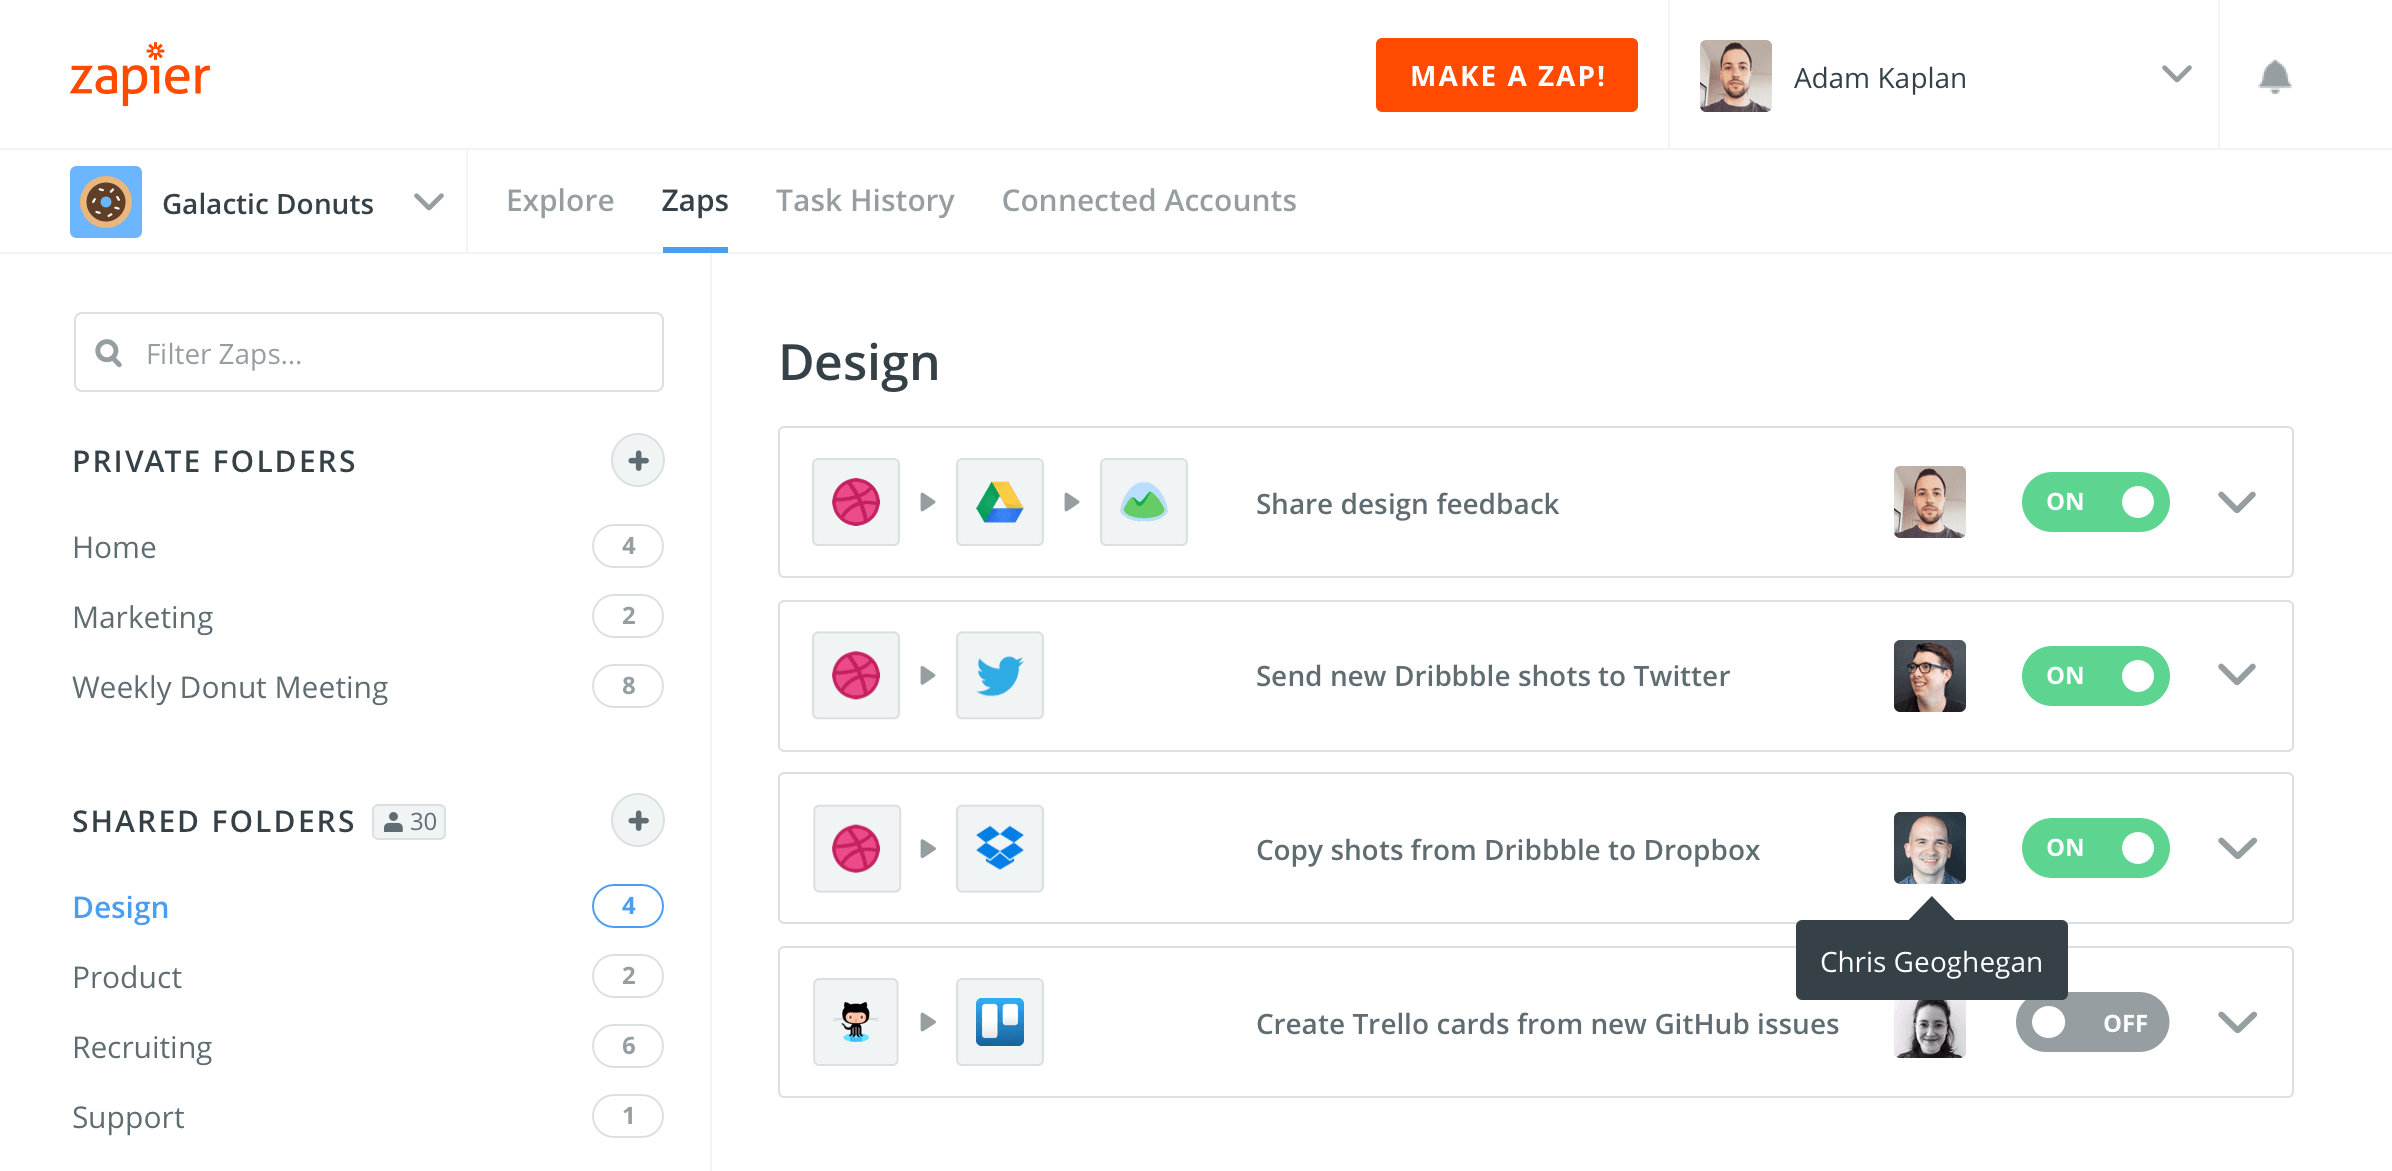Go to the Explore tab
The width and height of the screenshot is (2392, 1171).
coord(560,201)
